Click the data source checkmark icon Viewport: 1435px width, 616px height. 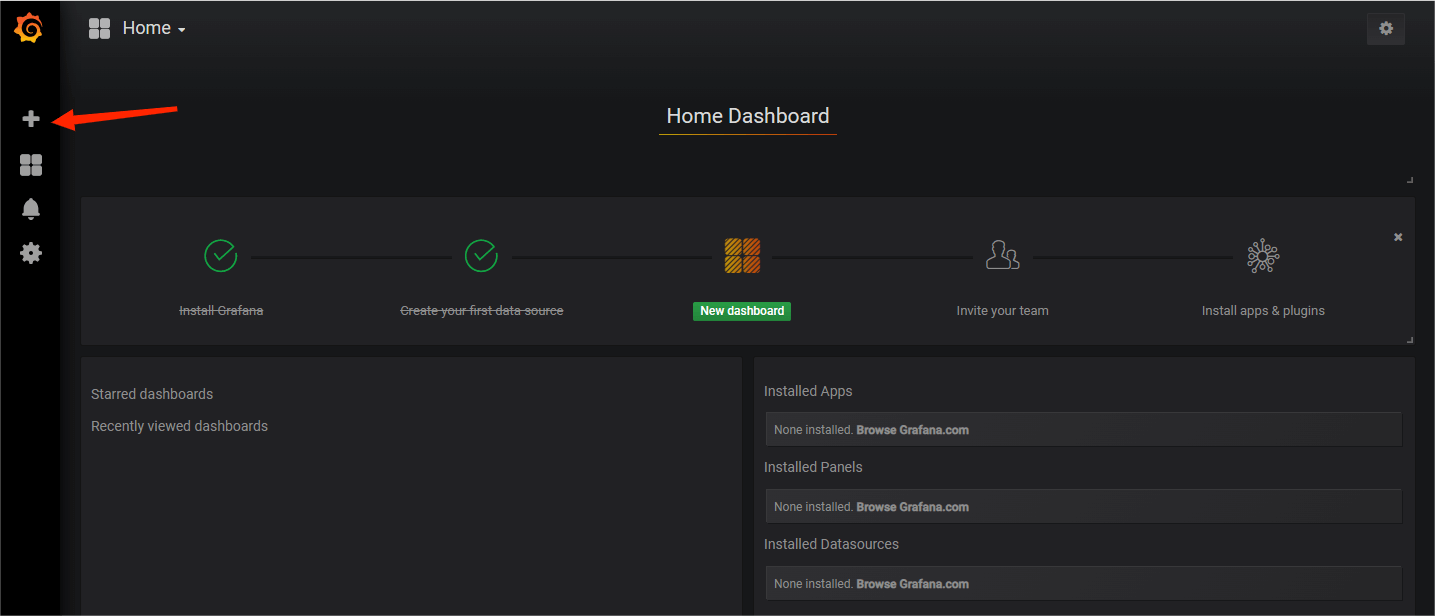[x=481, y=256]
